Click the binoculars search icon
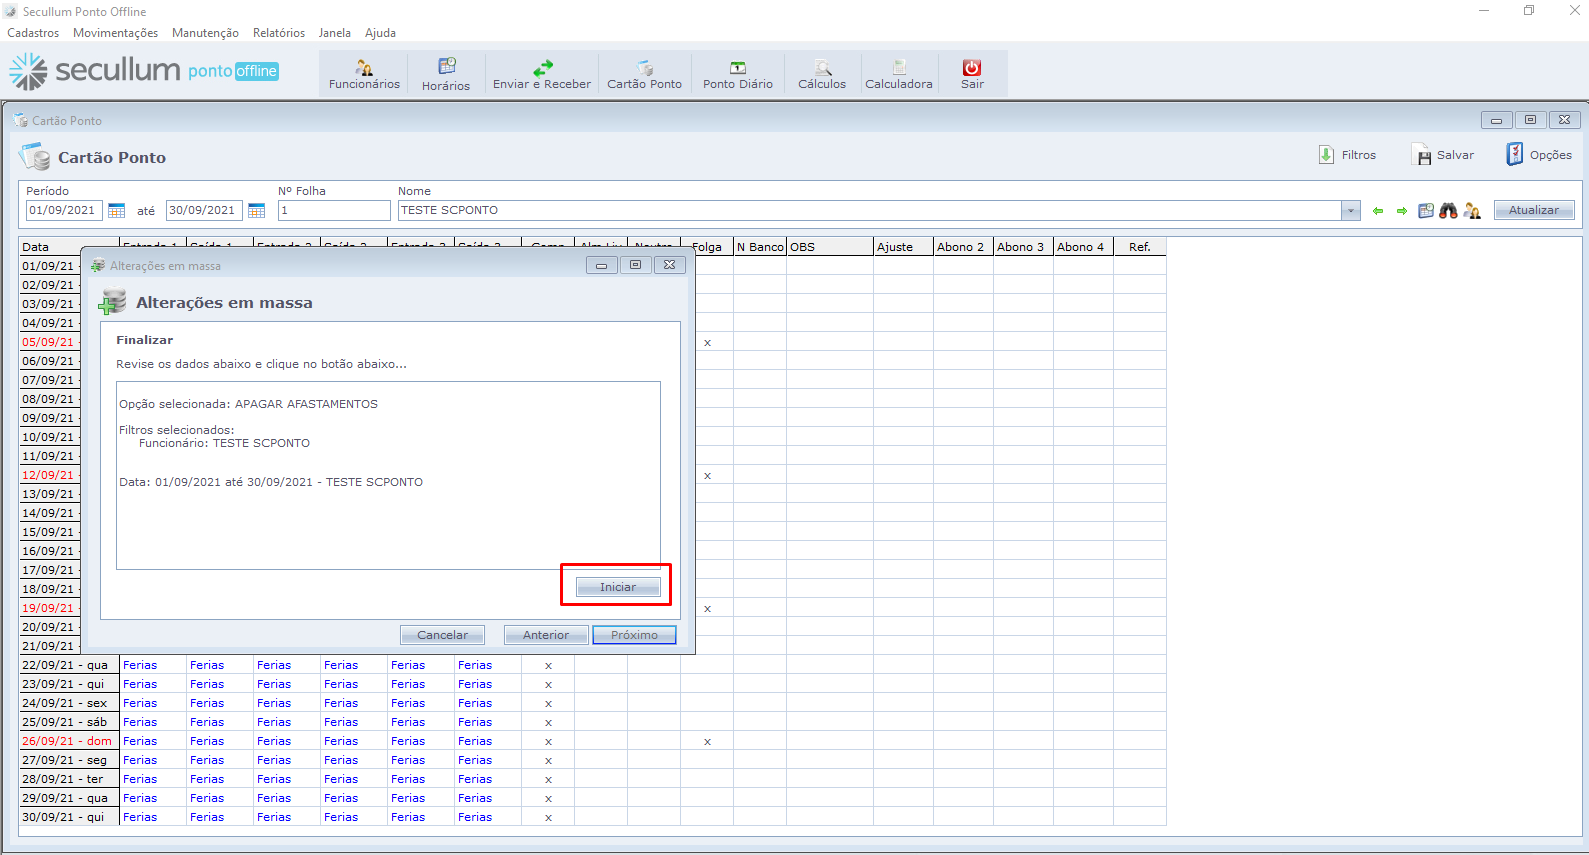 point(1448,211)
